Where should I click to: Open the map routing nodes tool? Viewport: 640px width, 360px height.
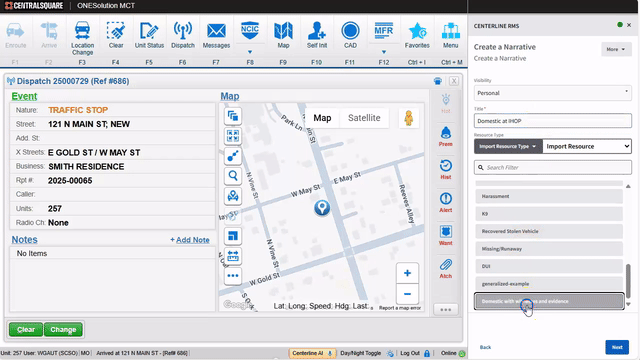click(x=233, y=156)
